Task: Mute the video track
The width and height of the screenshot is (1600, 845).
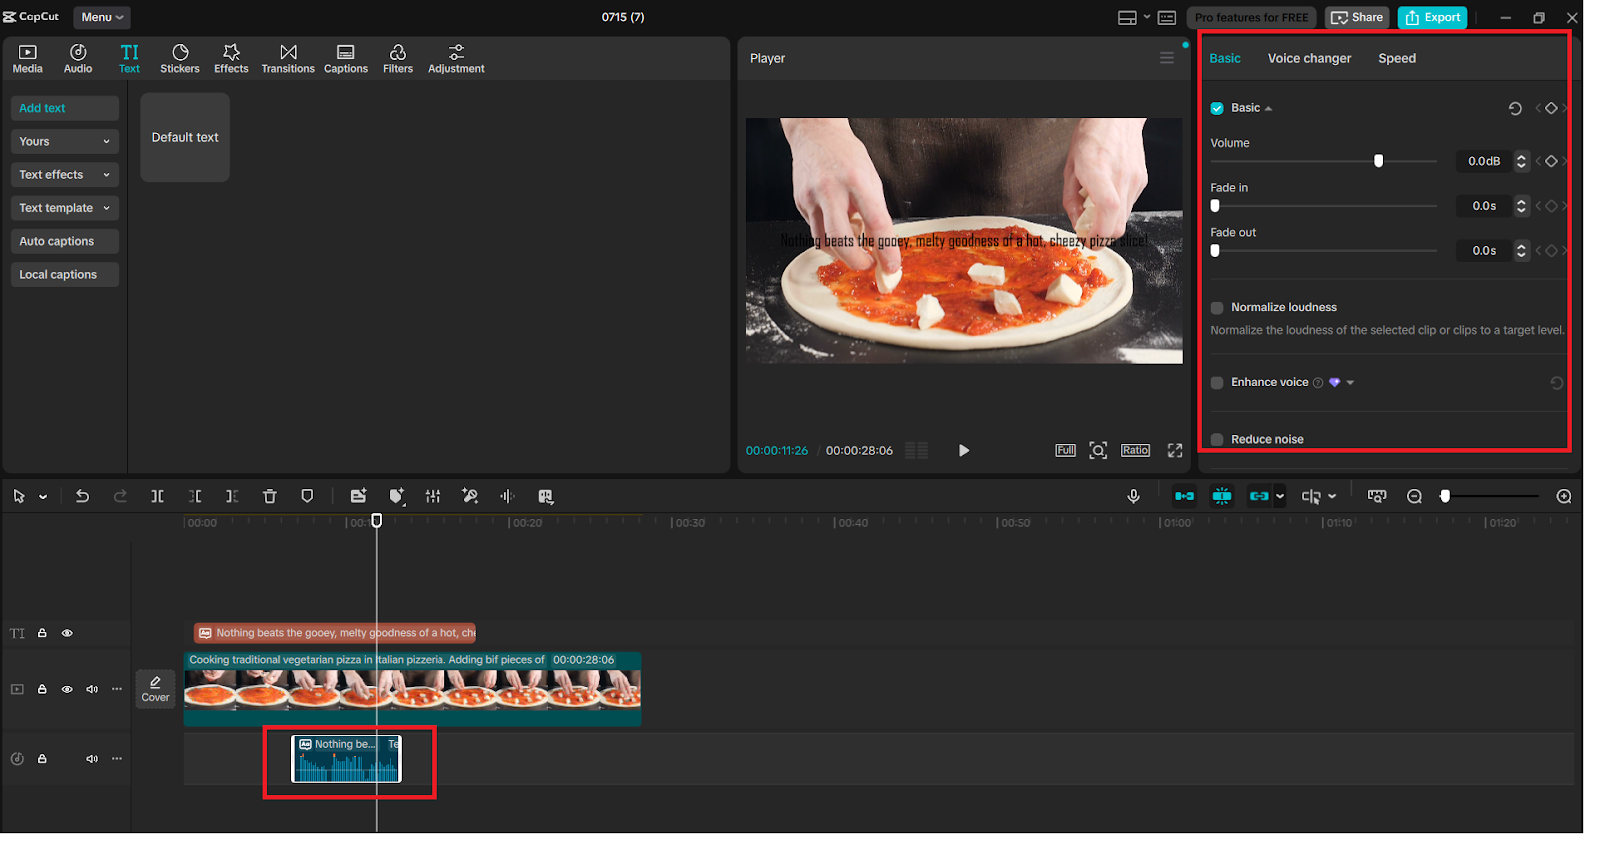Action: pos(92,689)
